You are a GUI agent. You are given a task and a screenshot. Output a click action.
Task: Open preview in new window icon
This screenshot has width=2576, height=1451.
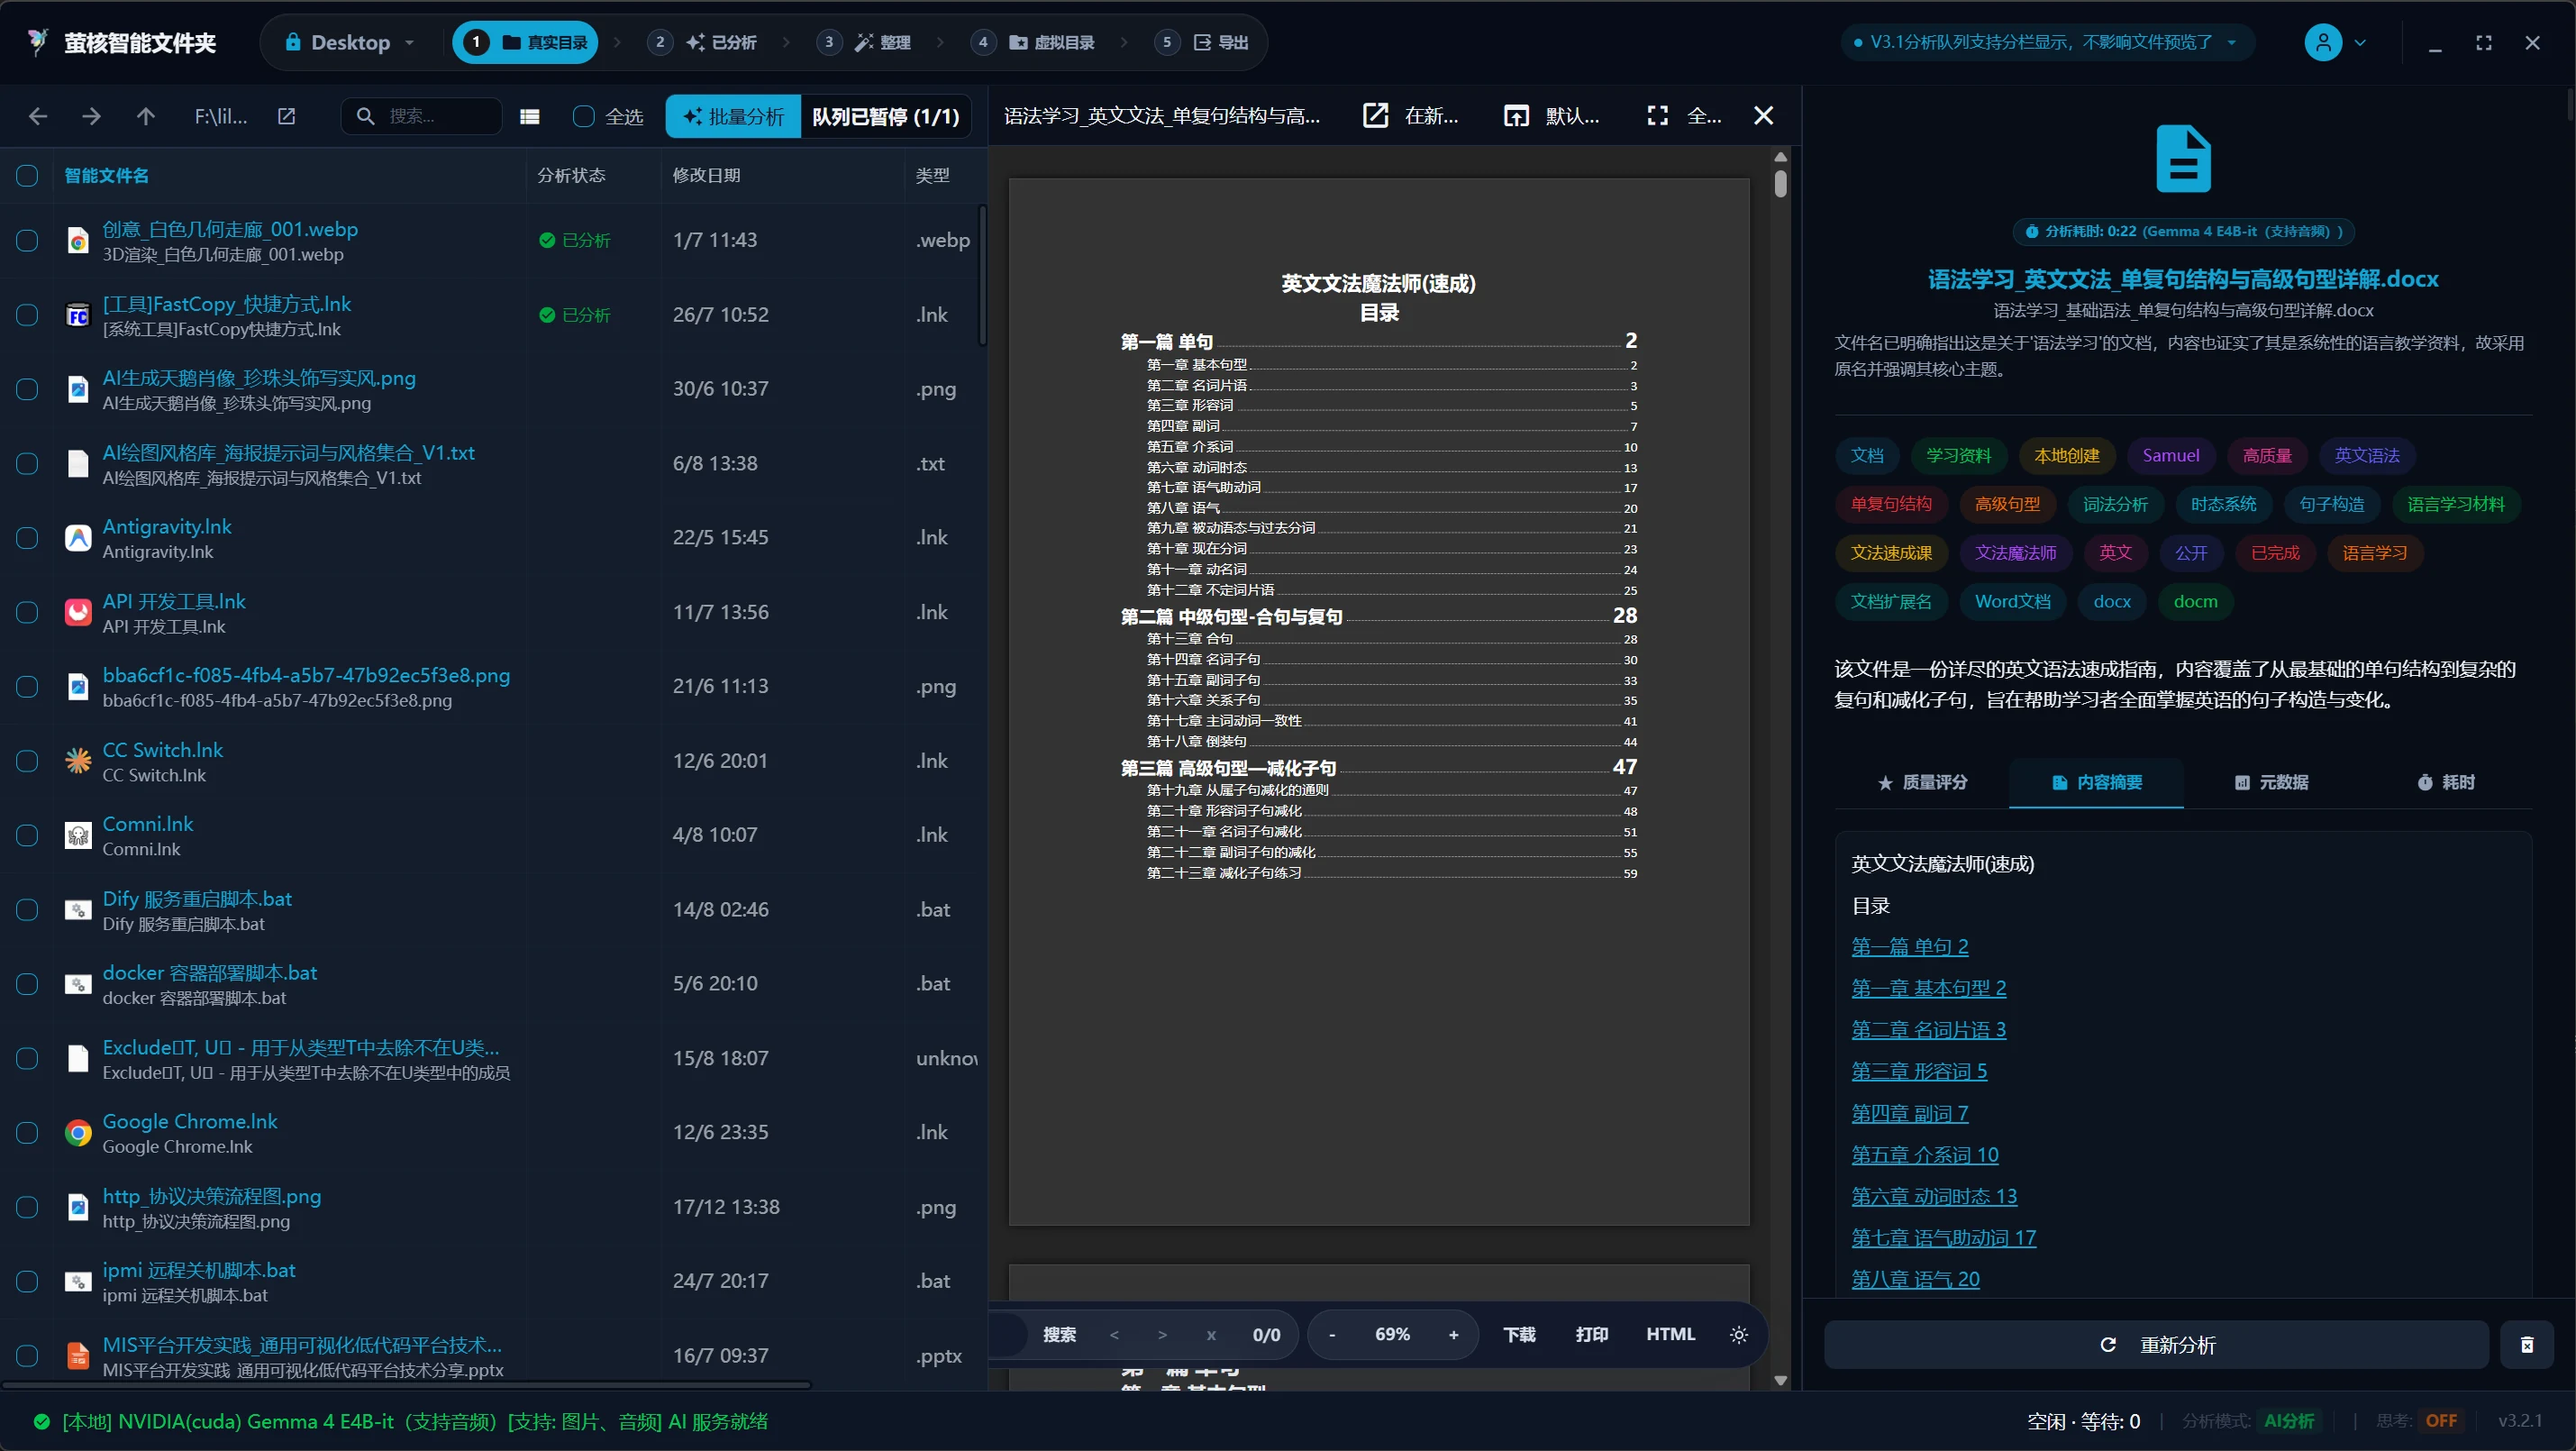click(1376, 116)
